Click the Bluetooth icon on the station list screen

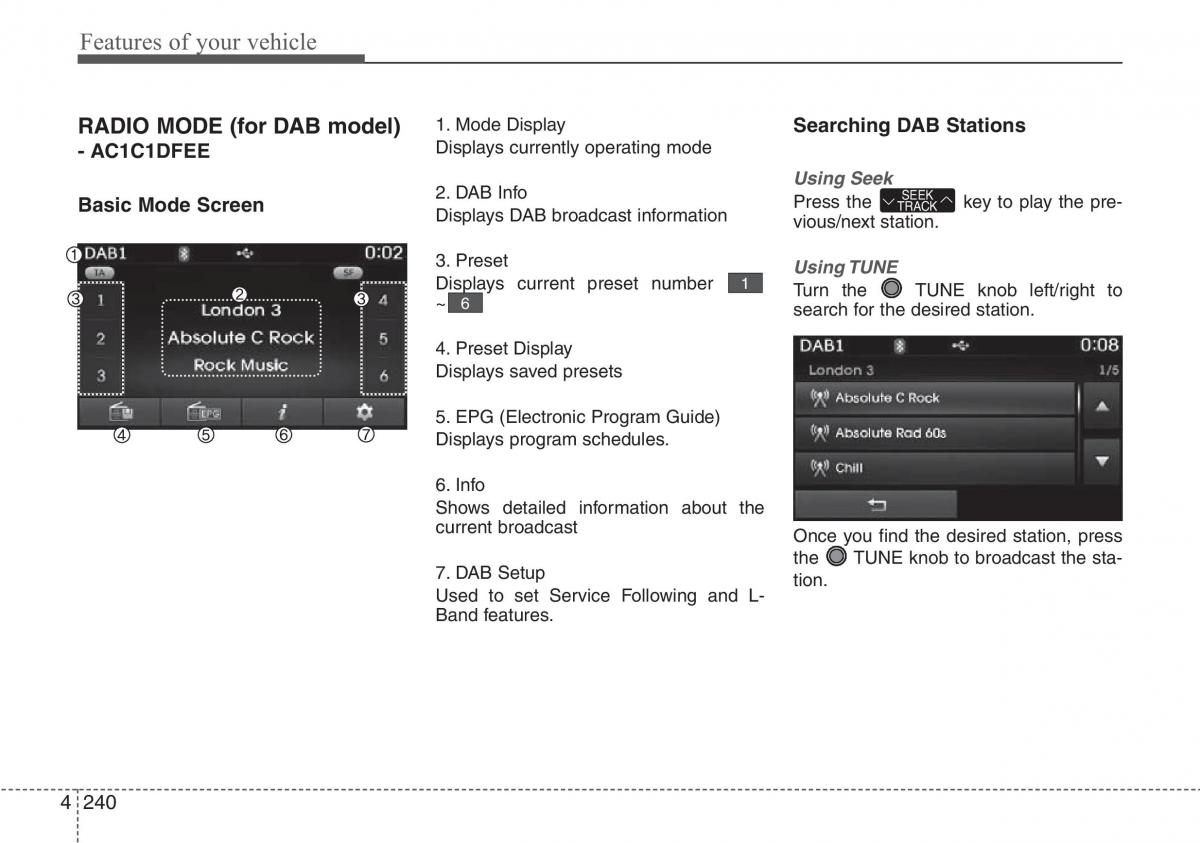click(x=899, y=345)
